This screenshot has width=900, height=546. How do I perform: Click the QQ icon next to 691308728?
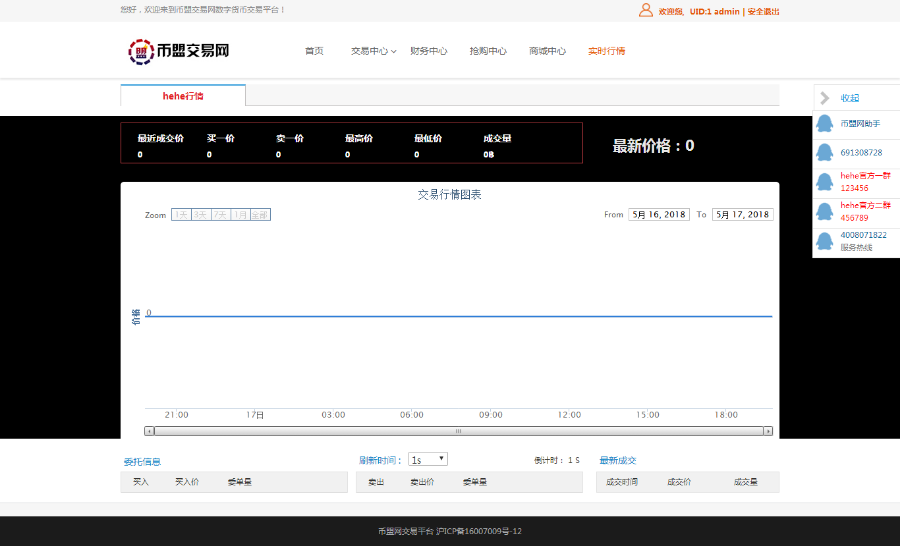pos(825,152)
